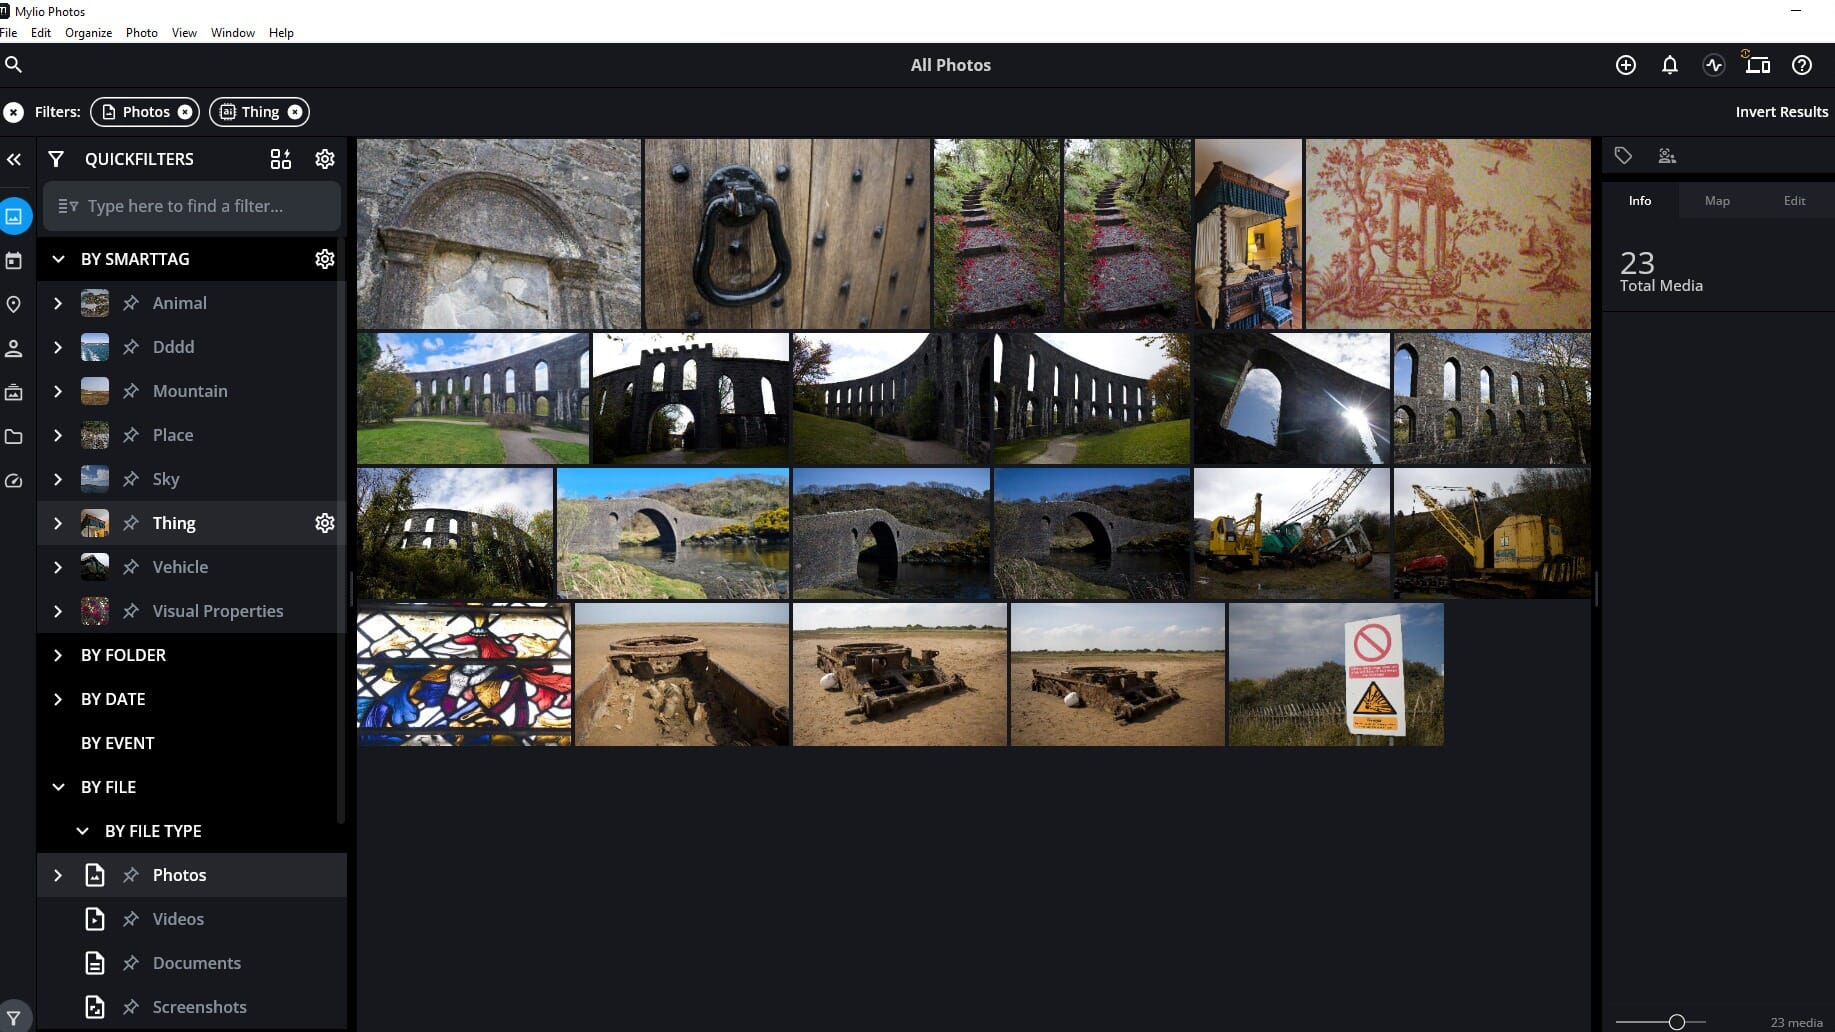Viewport: 1835px width, 1032px height.
Task: Pin the Videos file type filter
Action: click(131, 918)
